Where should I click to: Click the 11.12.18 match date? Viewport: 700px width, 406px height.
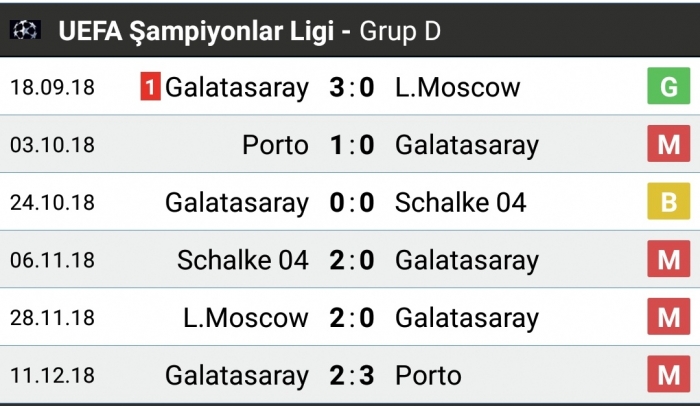click(x=52, y=376)
